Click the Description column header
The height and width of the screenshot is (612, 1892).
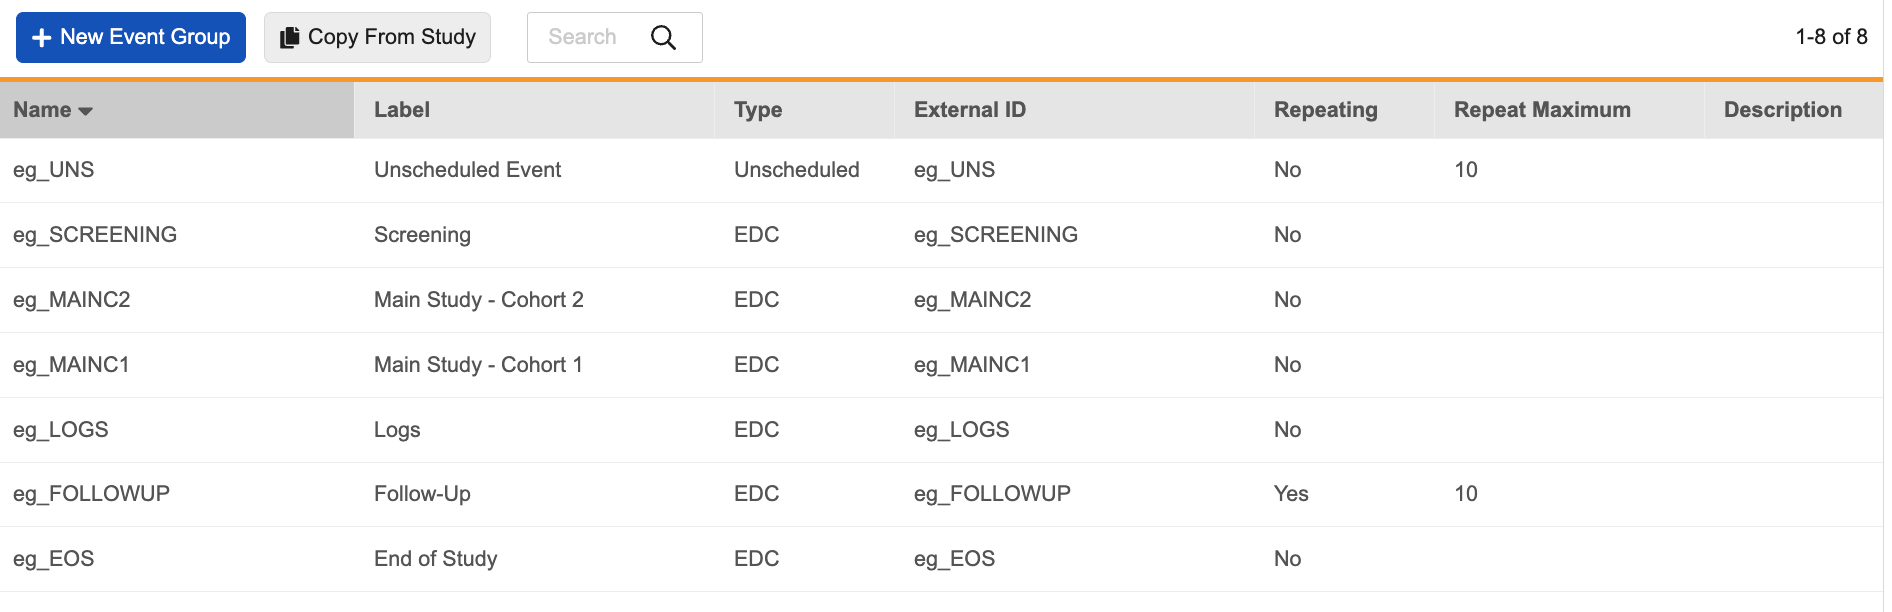pos(1782,110)
